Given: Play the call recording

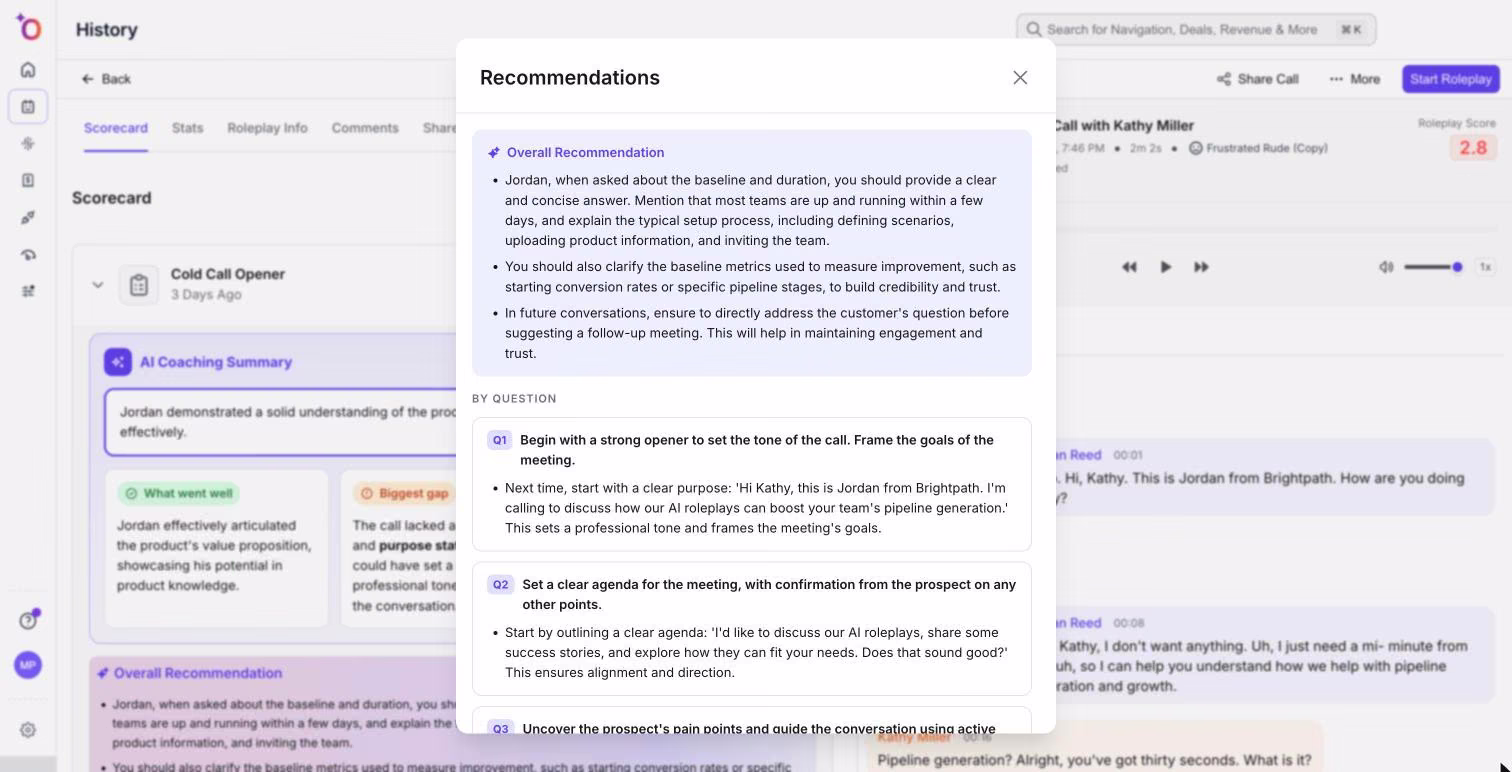Looking at the screenshot, I should point(1165,267).
